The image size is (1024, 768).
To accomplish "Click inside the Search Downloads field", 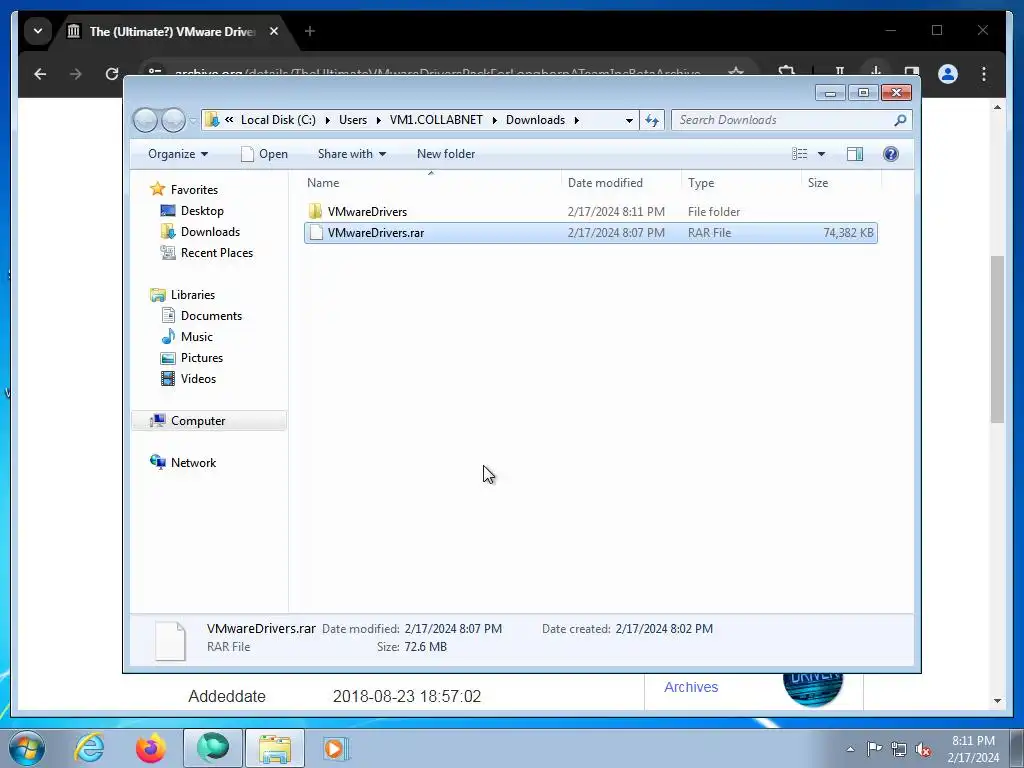I will [x=782, y=120].
